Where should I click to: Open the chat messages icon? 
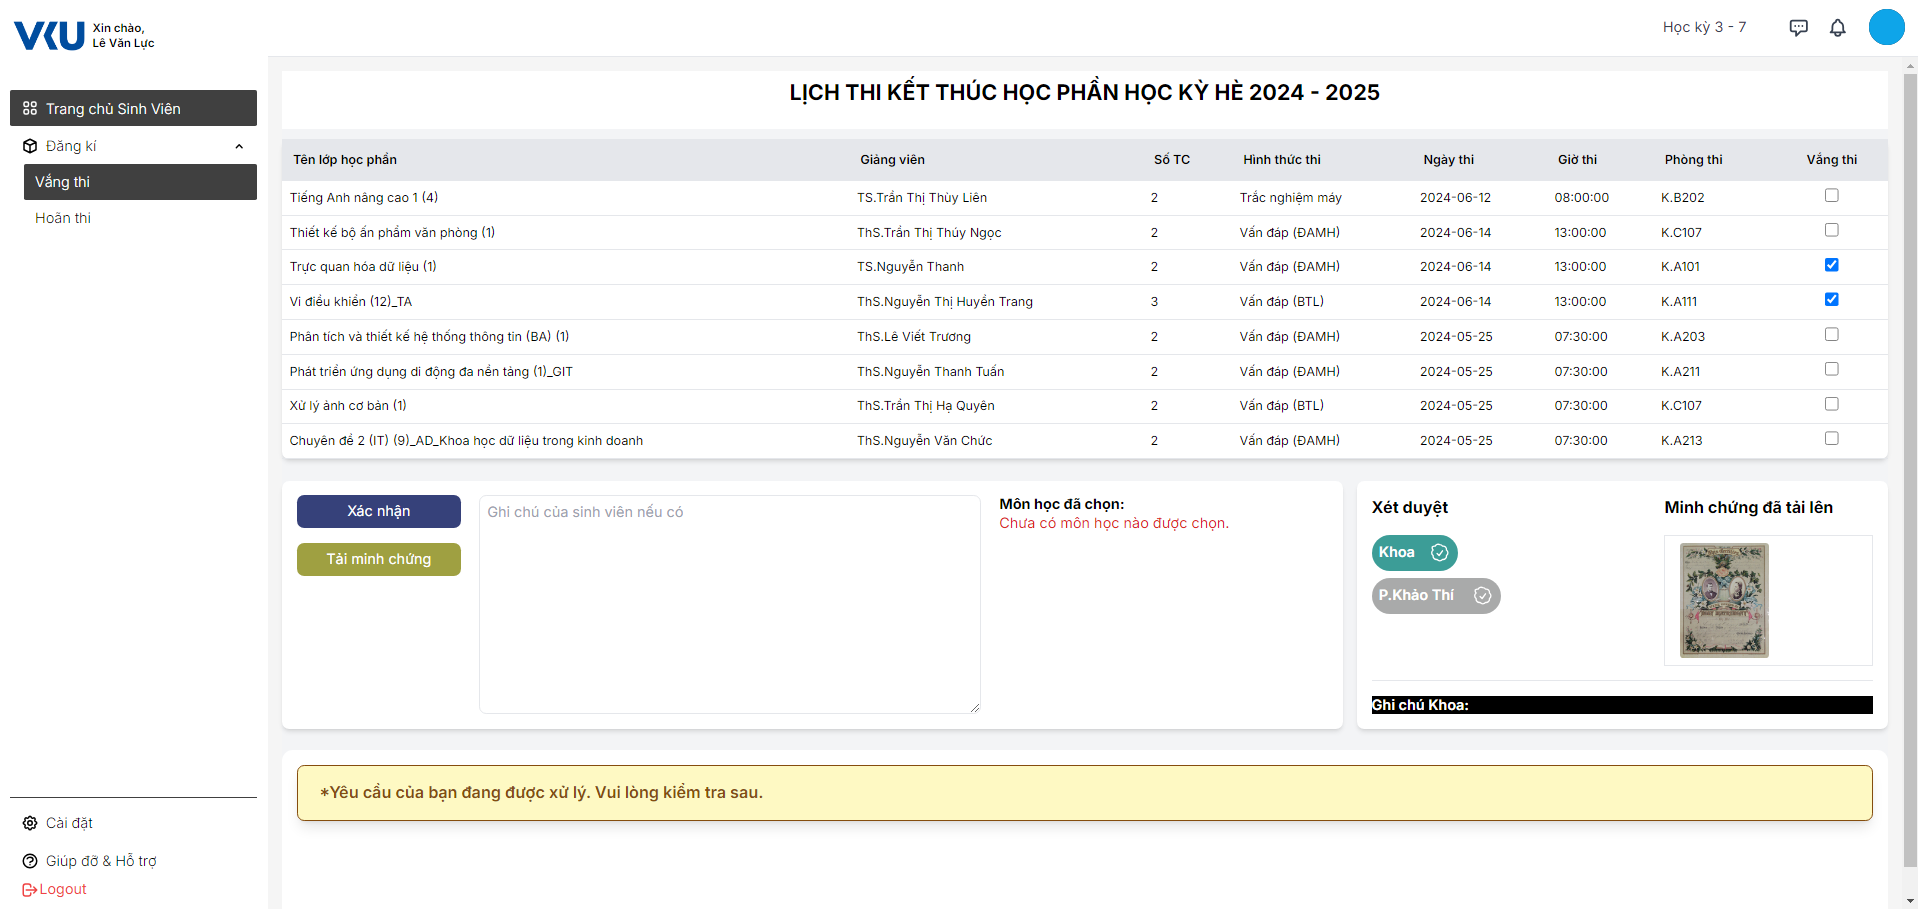click(x=1798, y=28)
